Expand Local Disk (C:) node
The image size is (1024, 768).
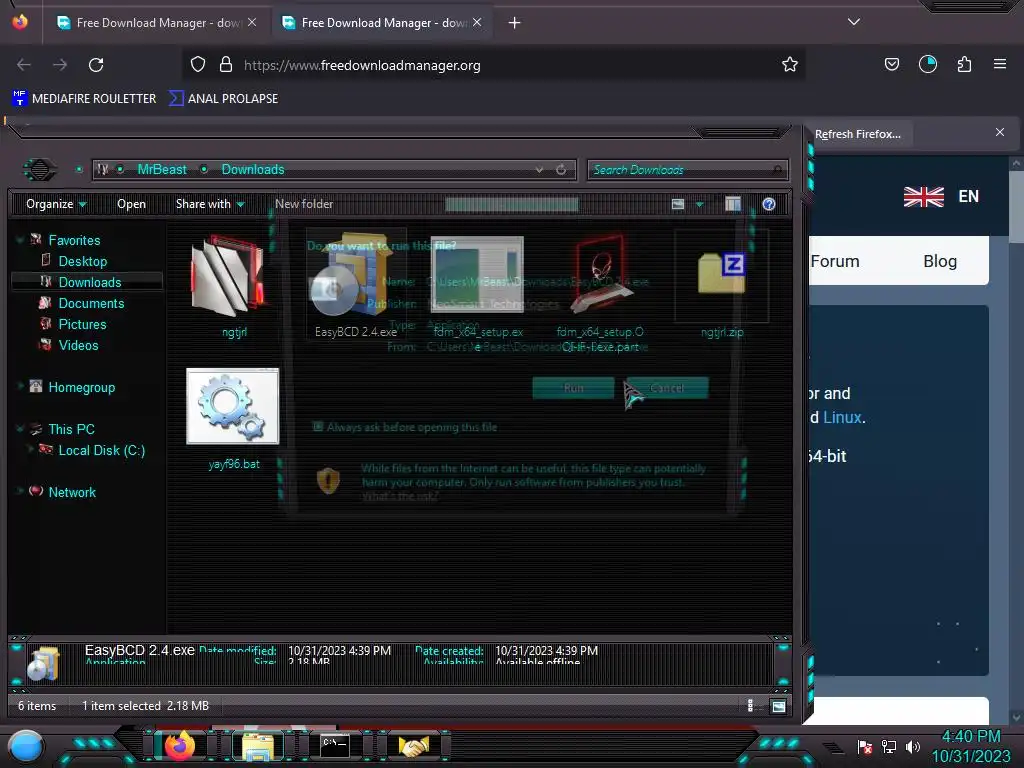[x=30, y=449]
